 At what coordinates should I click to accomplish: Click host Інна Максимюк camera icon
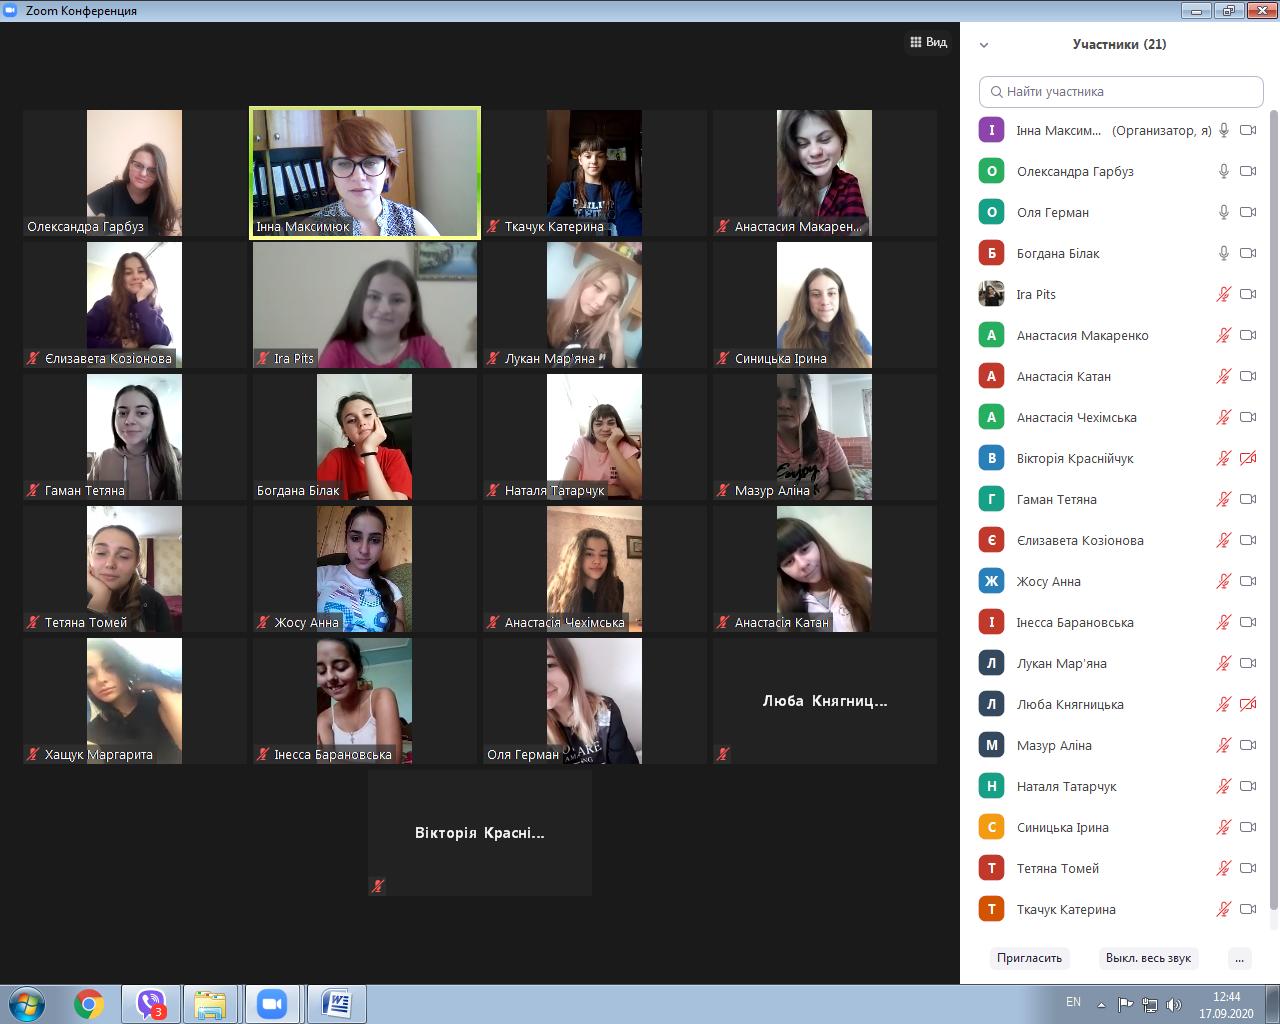(x=1248, y=130)
